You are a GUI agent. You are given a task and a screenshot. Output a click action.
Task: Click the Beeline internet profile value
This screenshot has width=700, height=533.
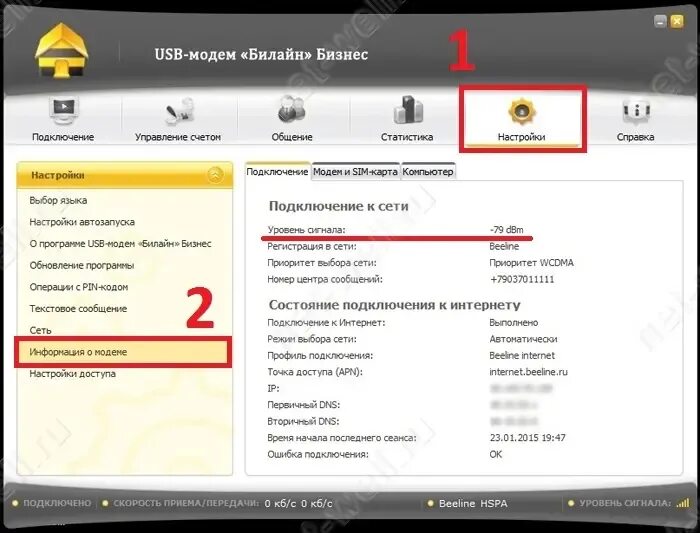point(522,356)
